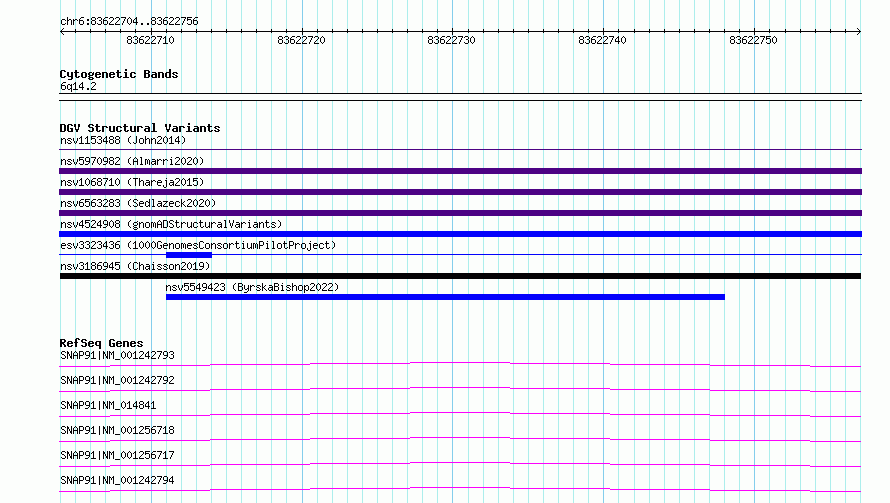890x503 pixels.
Task: Open variant nsv5549423 (ByrskaBishop2022)
Action: pos(253,287)
